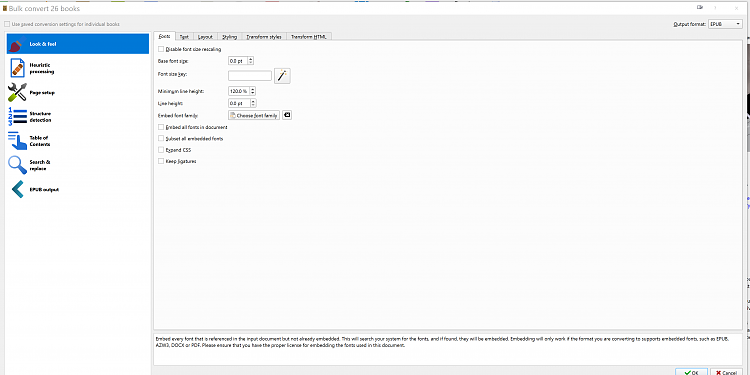Open Structure detection list icon
Image resolution: width=750 pixels, height=375 pixels.
(17, 117)
